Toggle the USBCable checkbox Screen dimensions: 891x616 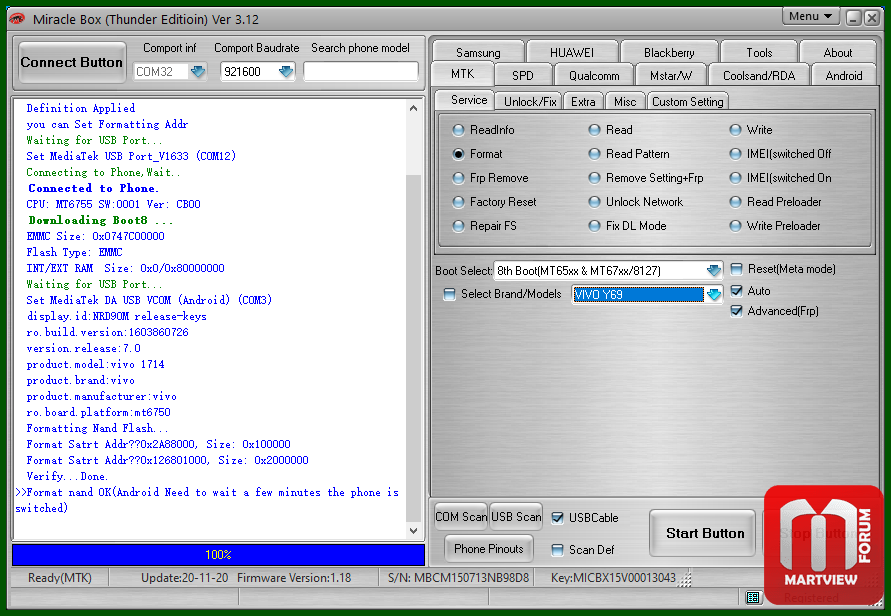click(x=558, y=518)
